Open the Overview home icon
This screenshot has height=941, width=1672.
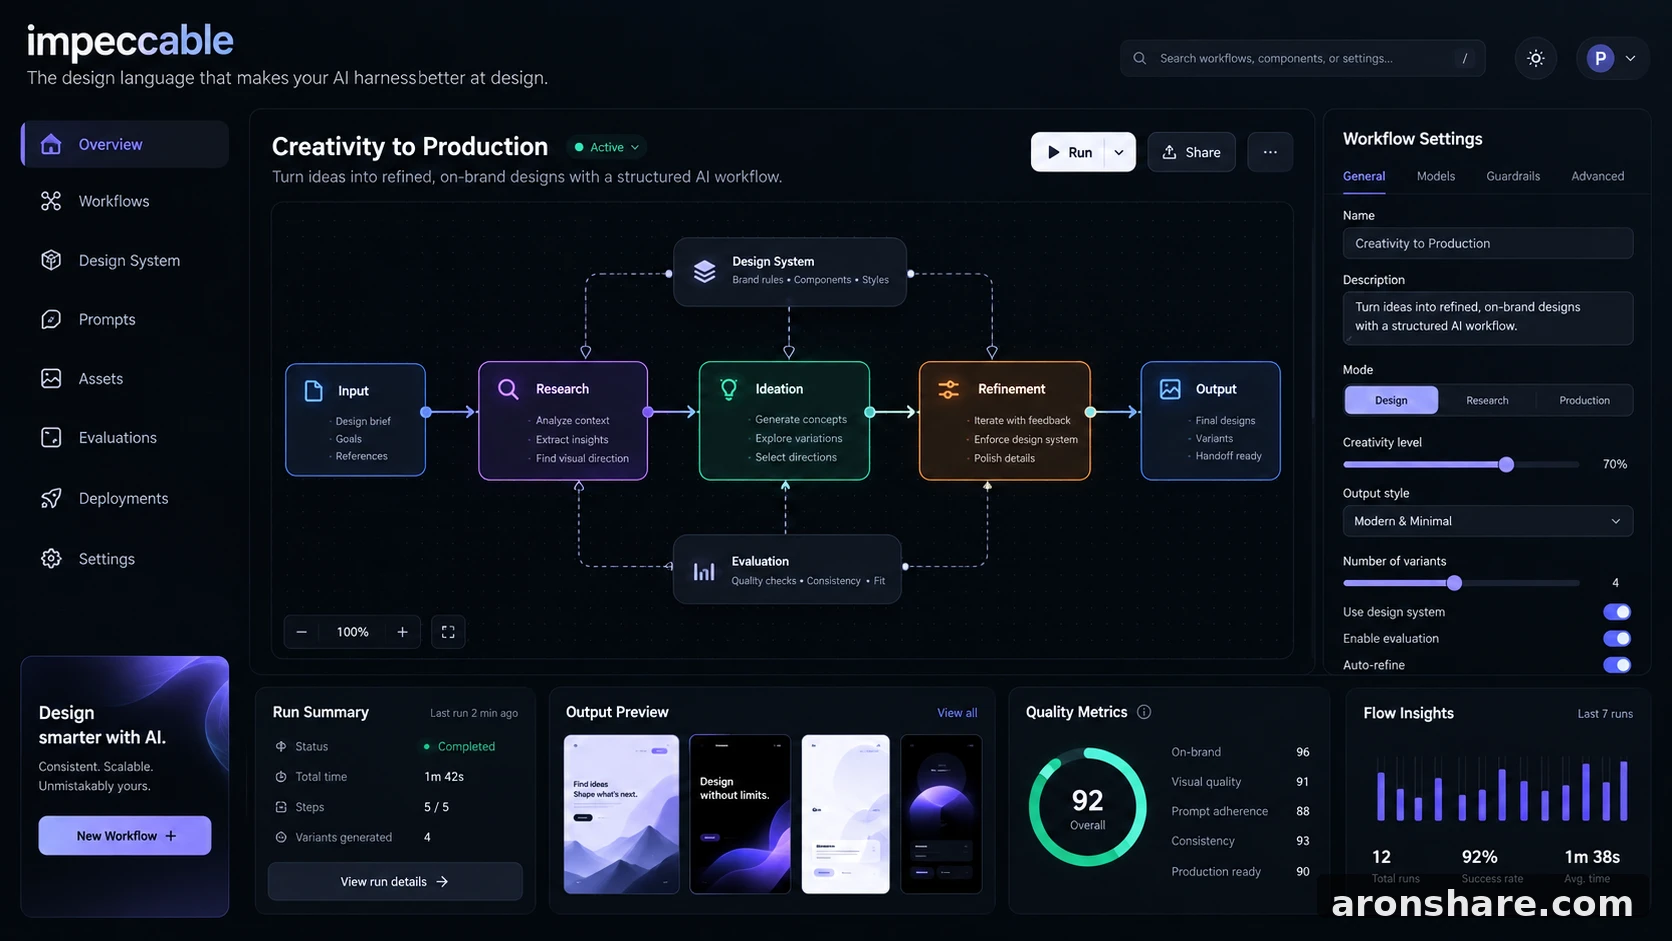(x=51, y=144)
